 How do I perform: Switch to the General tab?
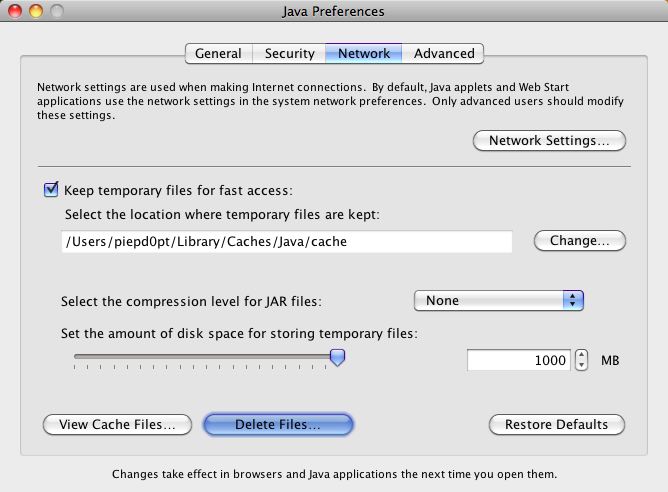click(219, 53)
